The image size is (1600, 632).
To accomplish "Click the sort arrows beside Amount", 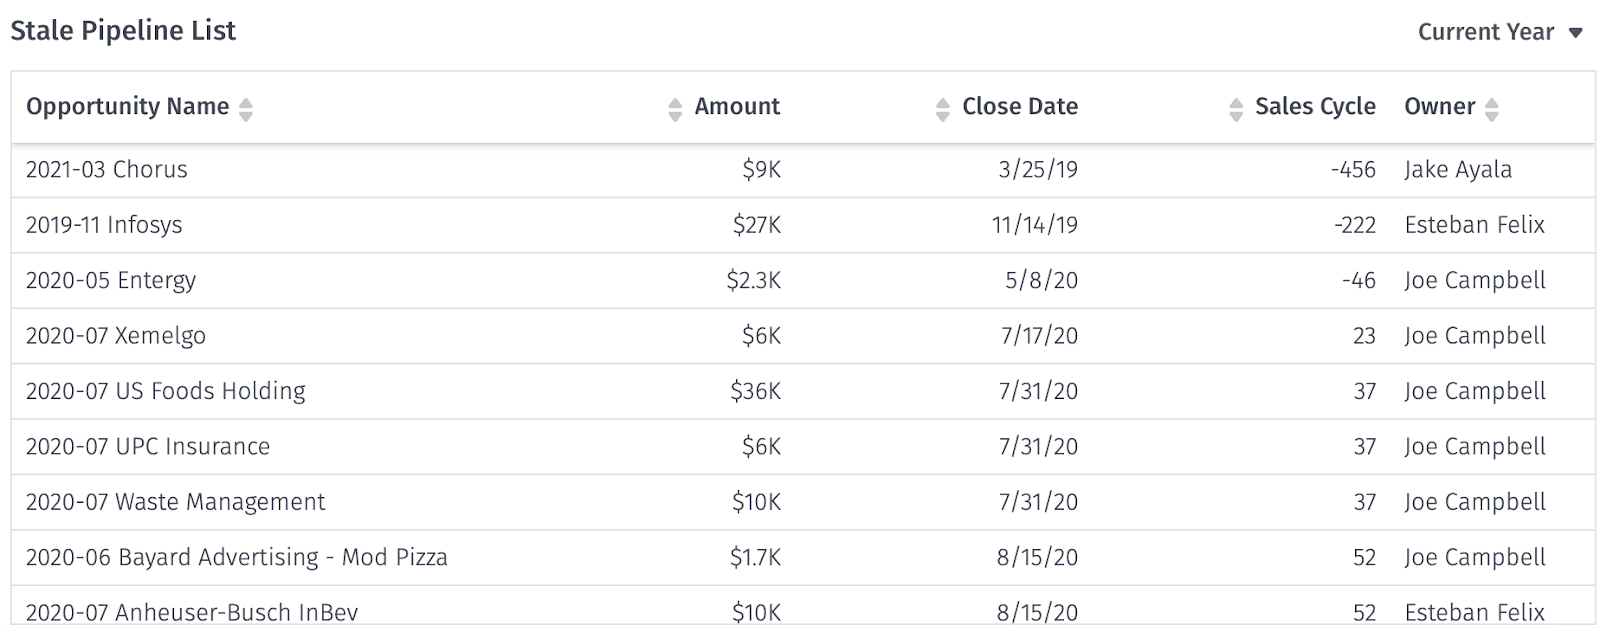I will click(675, 109).
